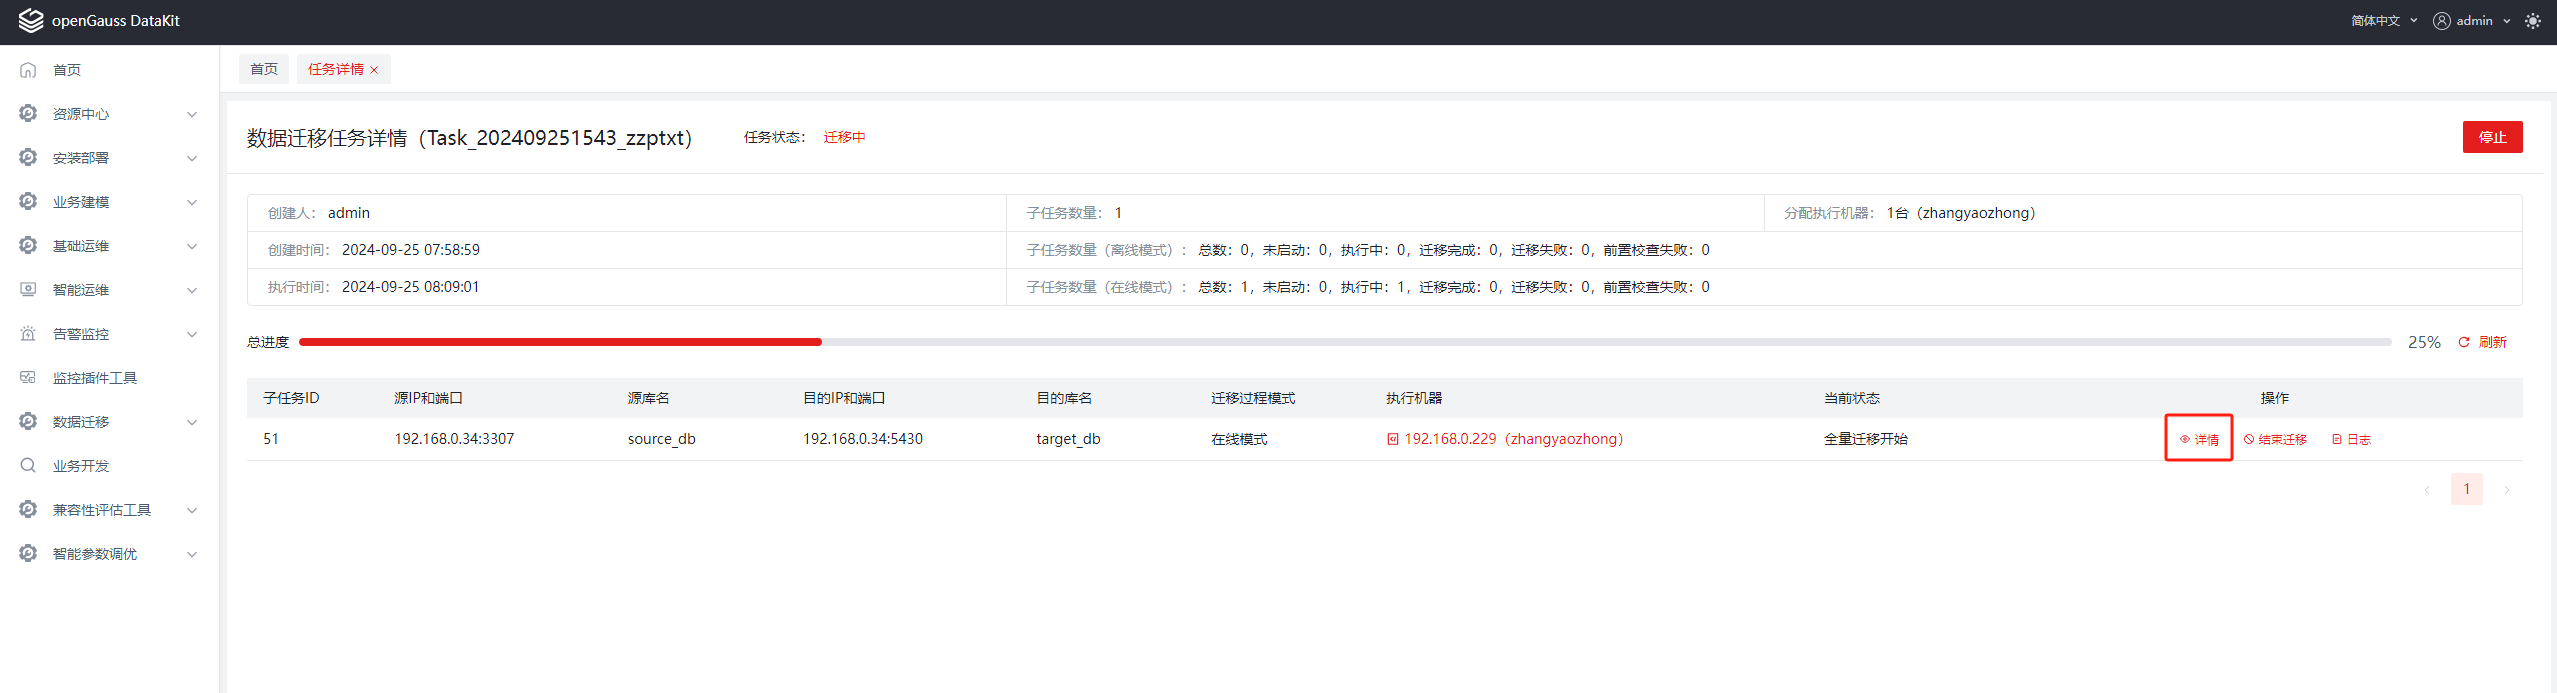The image size is (2557, 693).
Task: Close the 任务详情 tab
Action: pos(374,70)
